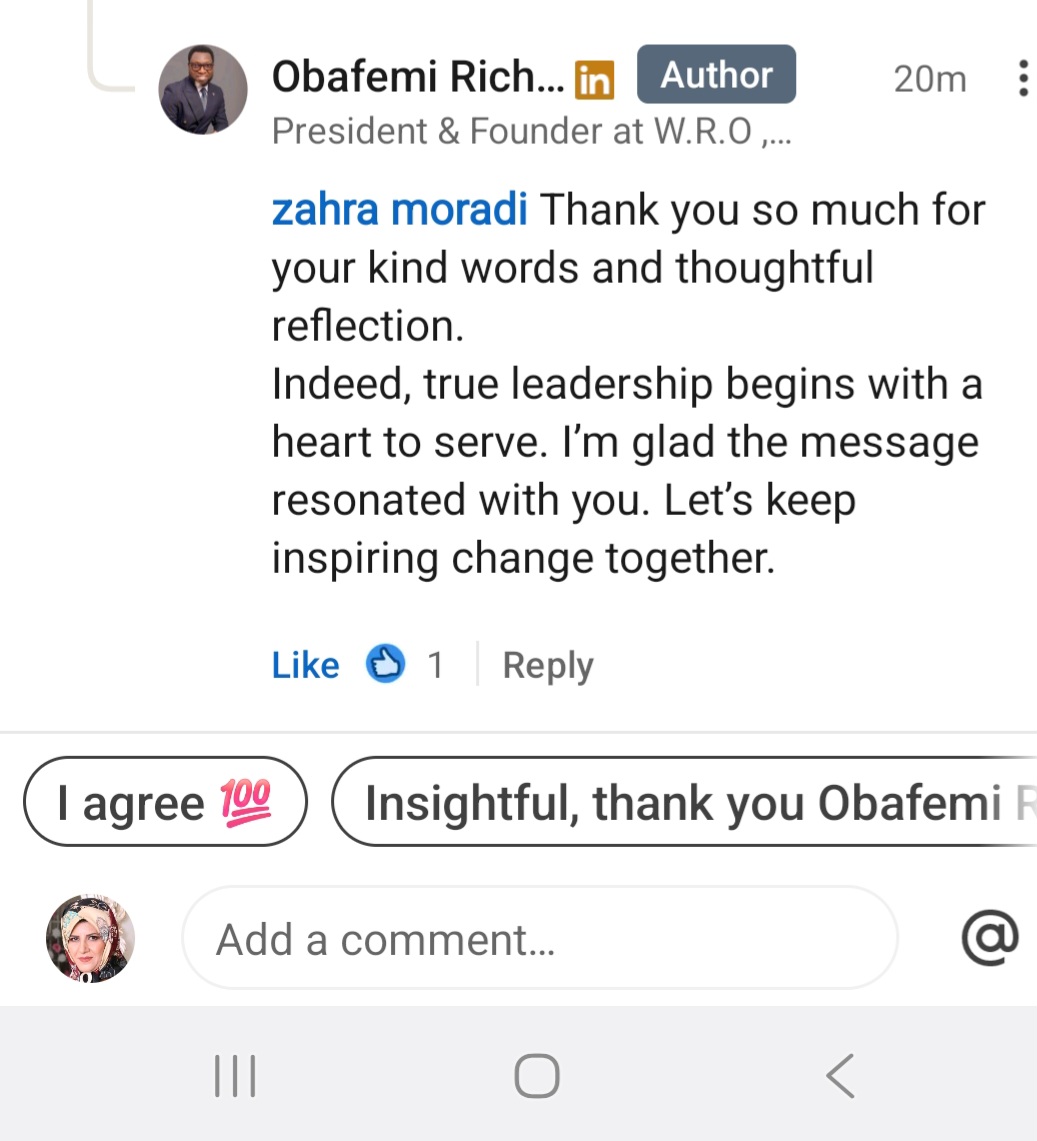The image size is (1037, 1141).
Task: Open the three-dot comment options menu
Action: [1021, 78]
